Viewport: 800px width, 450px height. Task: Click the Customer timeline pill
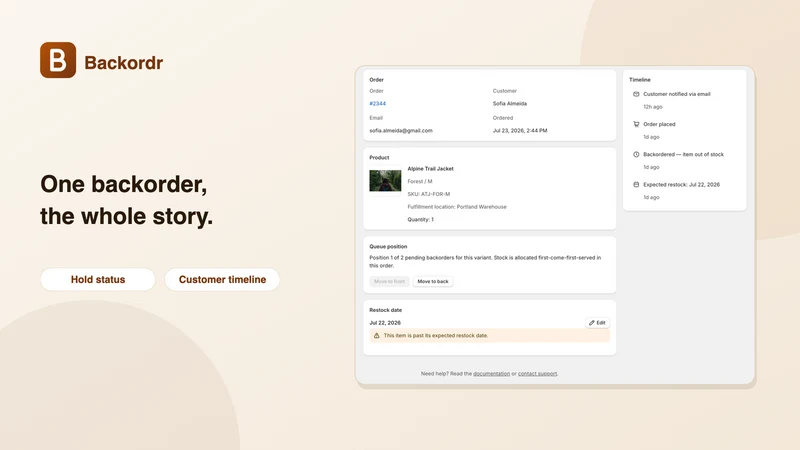click(222, 280)
